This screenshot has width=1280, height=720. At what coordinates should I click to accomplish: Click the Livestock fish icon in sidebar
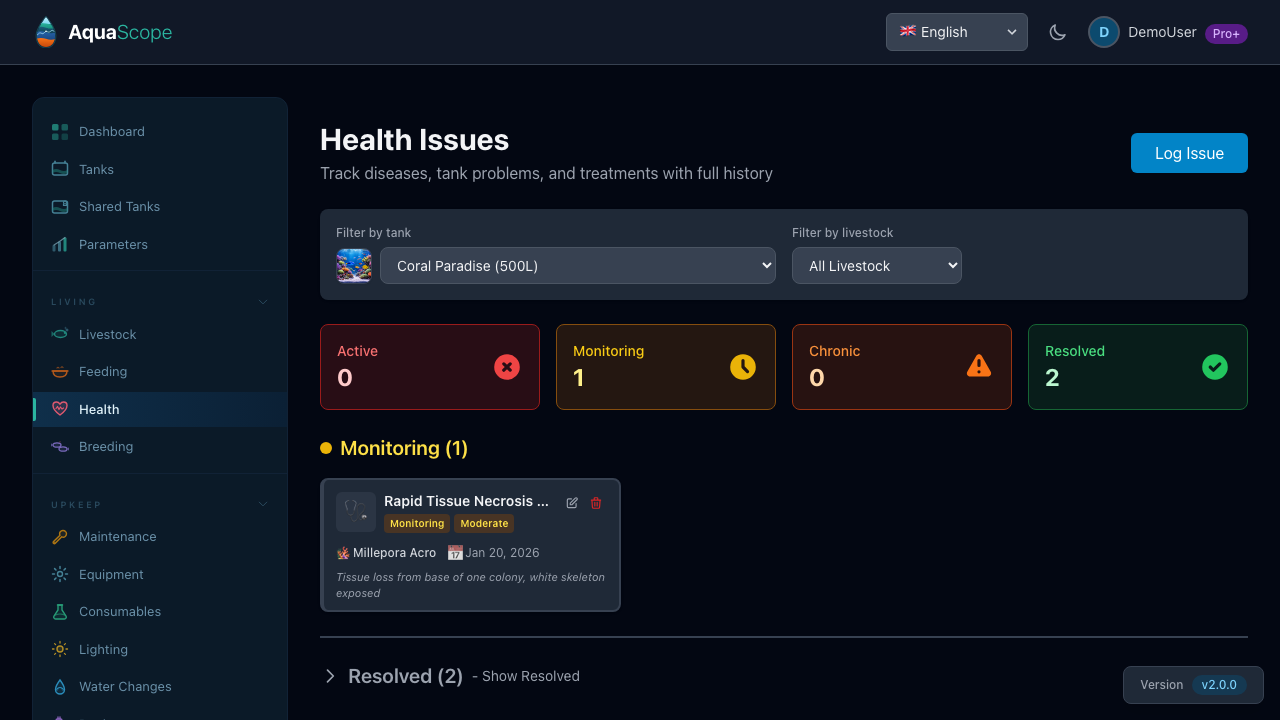click(x=60, y=334)
